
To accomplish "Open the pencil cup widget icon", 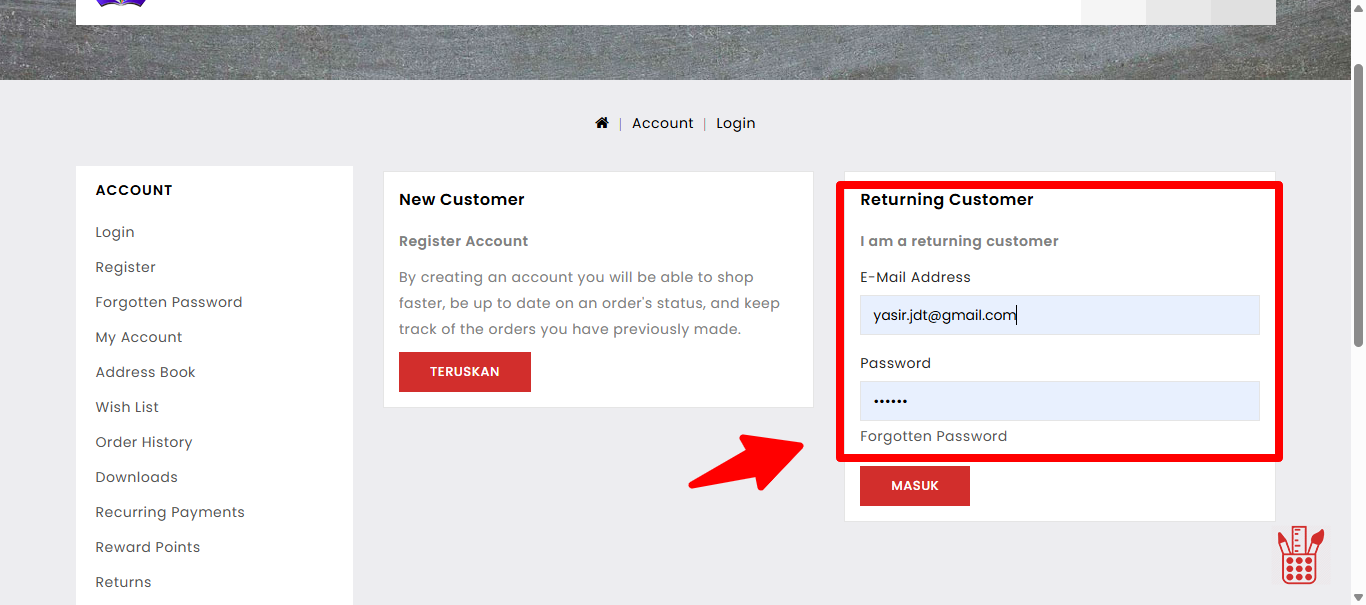I will [1300, 555].
